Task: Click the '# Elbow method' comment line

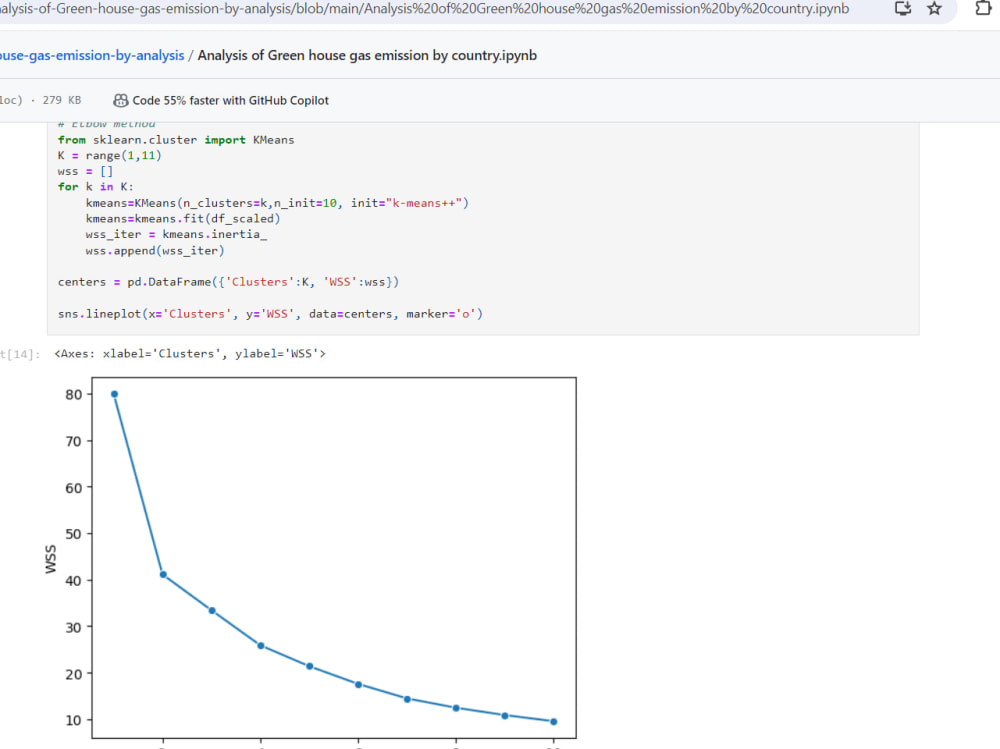Action: (110, 123)
